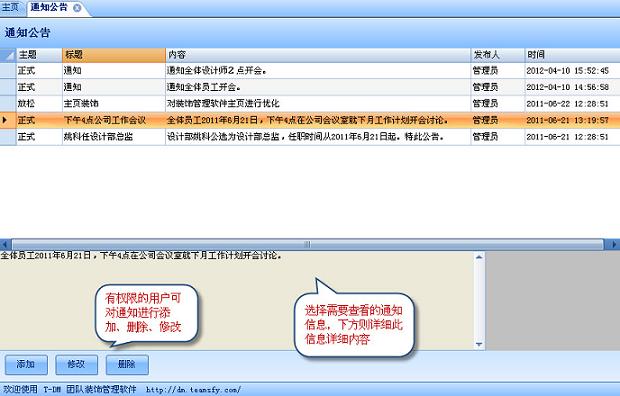This screenshot has width=620, height=396.
Task: Sort by the 内容 column header
Action: tap(318, 55)
